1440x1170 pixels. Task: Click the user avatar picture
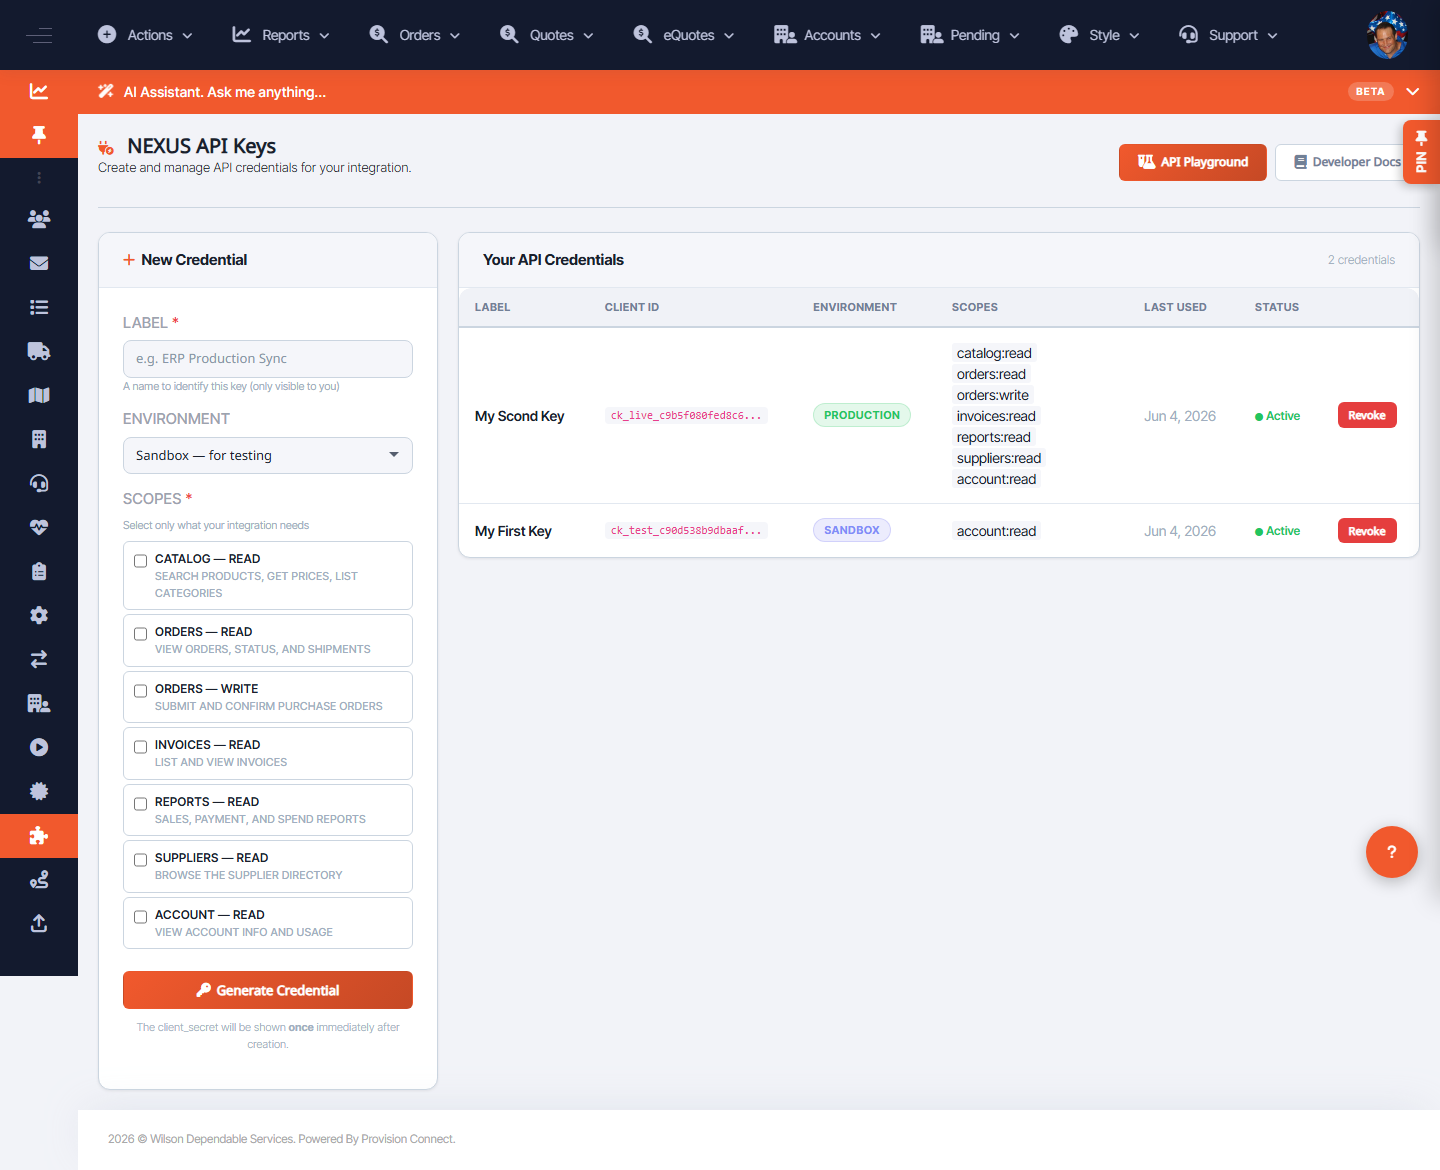tap(1387, 35)
